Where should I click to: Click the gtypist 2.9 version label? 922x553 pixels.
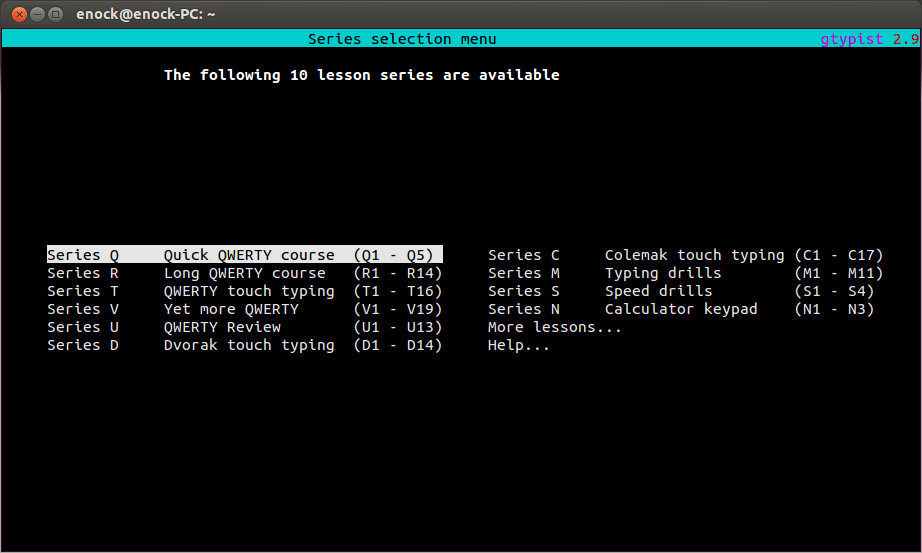click(x=870, y=39)
